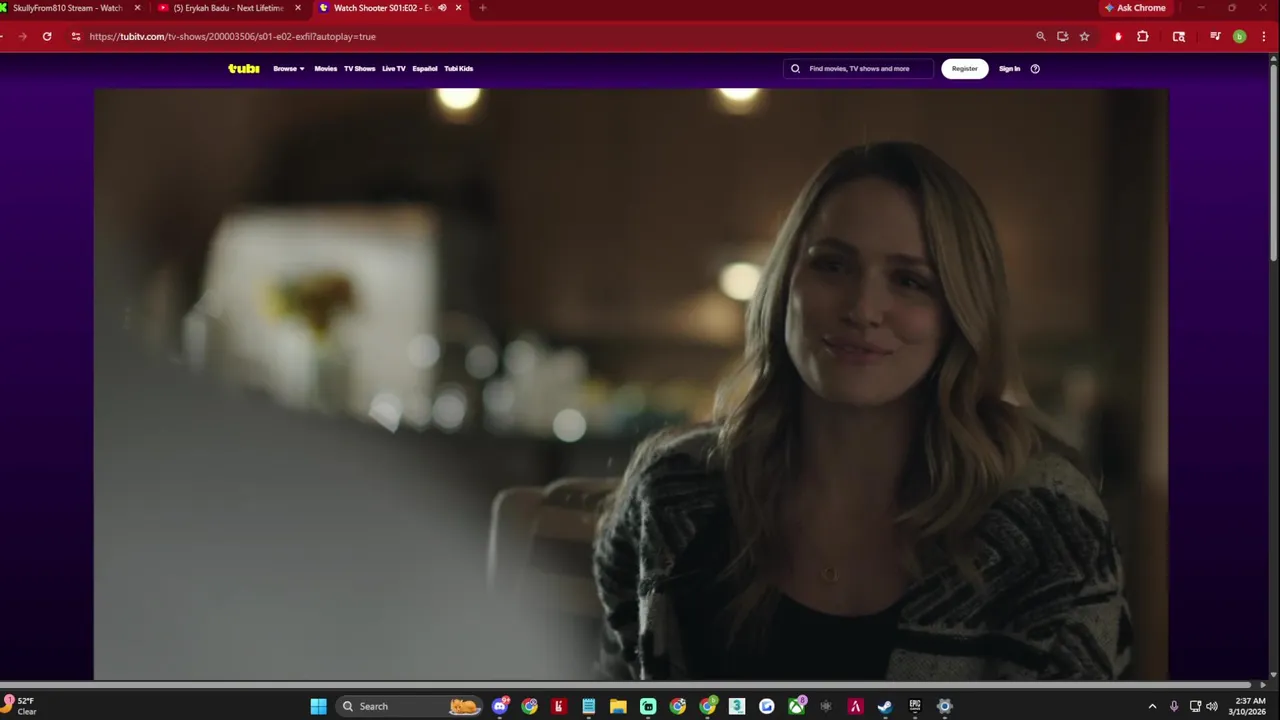Image resolution: width=1280 pixels, height=720 pixels.
Task: Click the video player to pause playback
Action: tap(631, 385)
